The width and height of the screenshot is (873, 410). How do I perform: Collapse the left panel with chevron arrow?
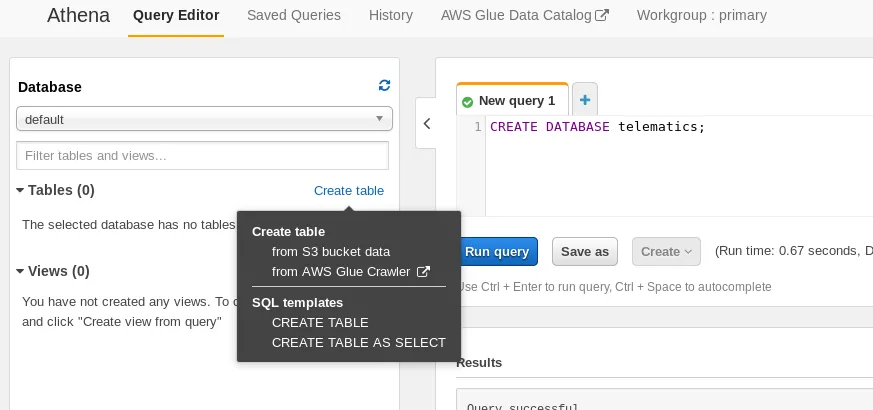[427, 124]
